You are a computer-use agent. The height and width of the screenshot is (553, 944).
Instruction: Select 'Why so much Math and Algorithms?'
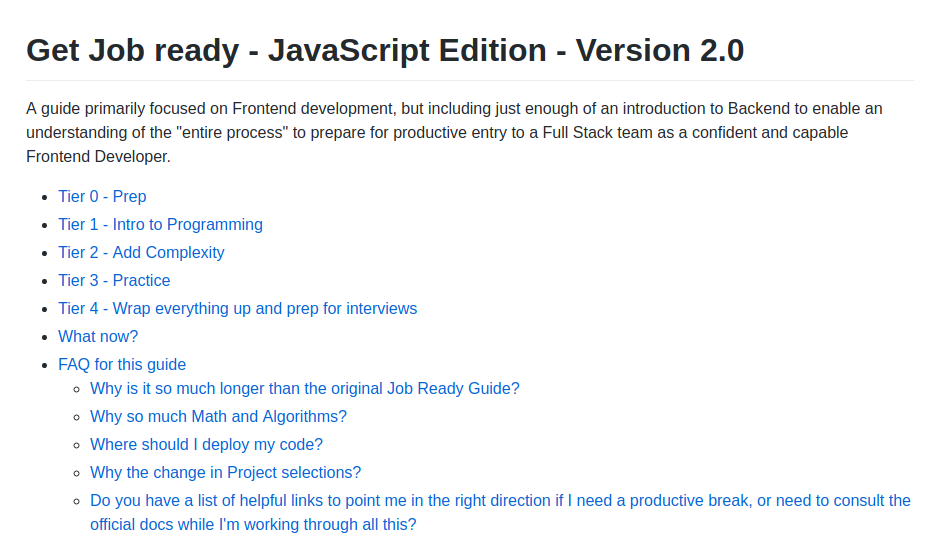[218, 417]
